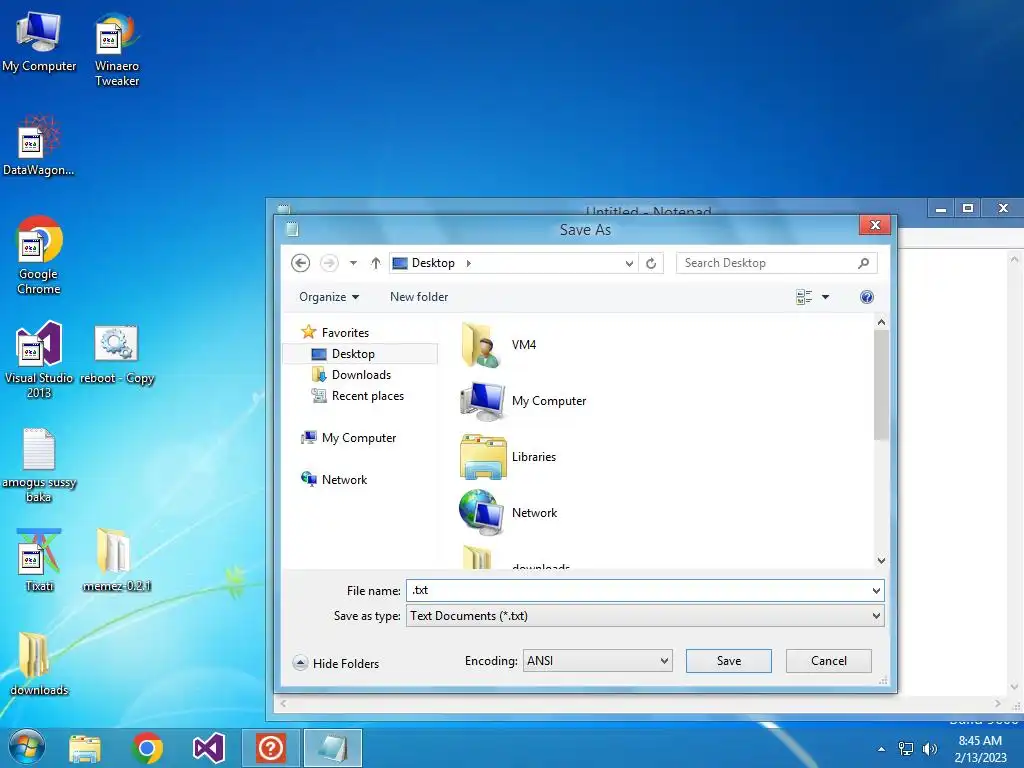
Task: Select the DataWagon desktop shortcut
Action: (39, 146)
